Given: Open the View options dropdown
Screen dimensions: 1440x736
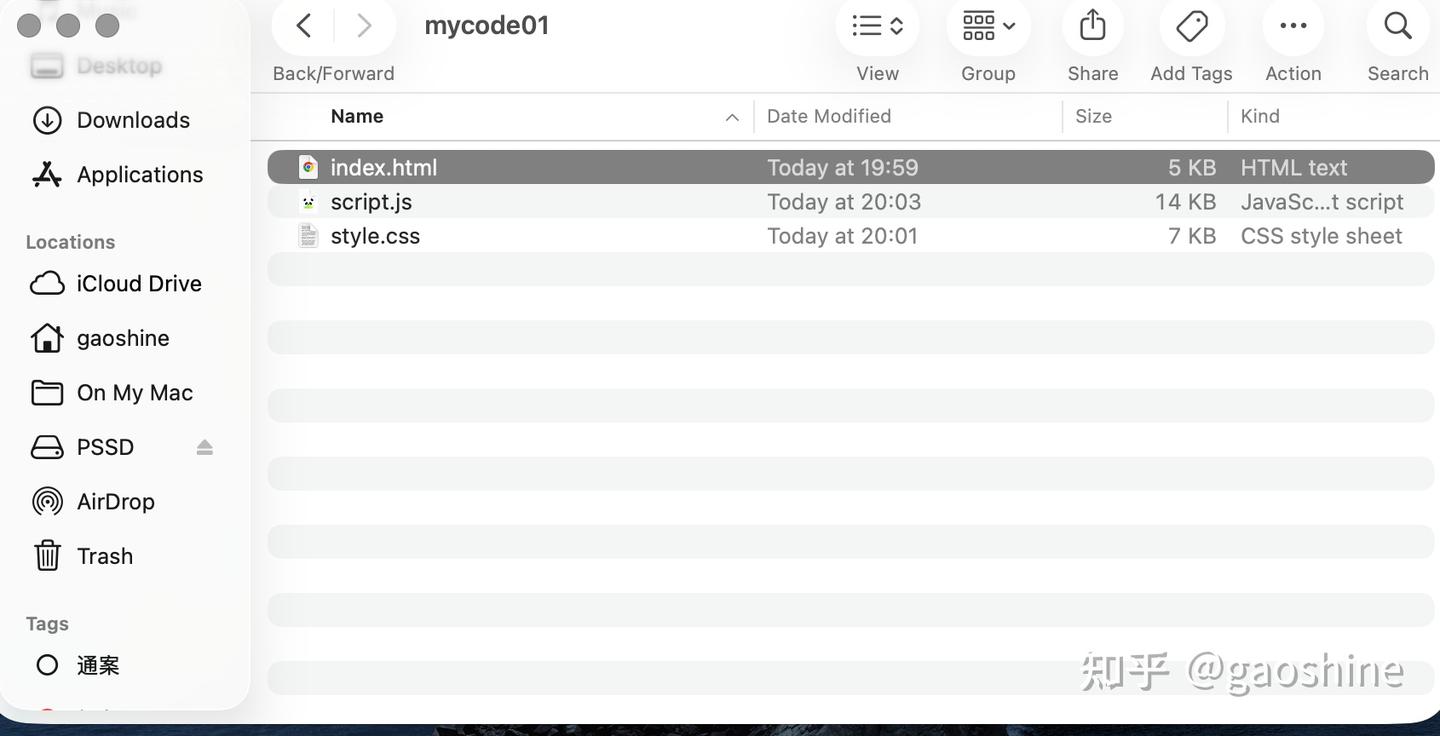Looking at the screenshot, I should 877,26.
